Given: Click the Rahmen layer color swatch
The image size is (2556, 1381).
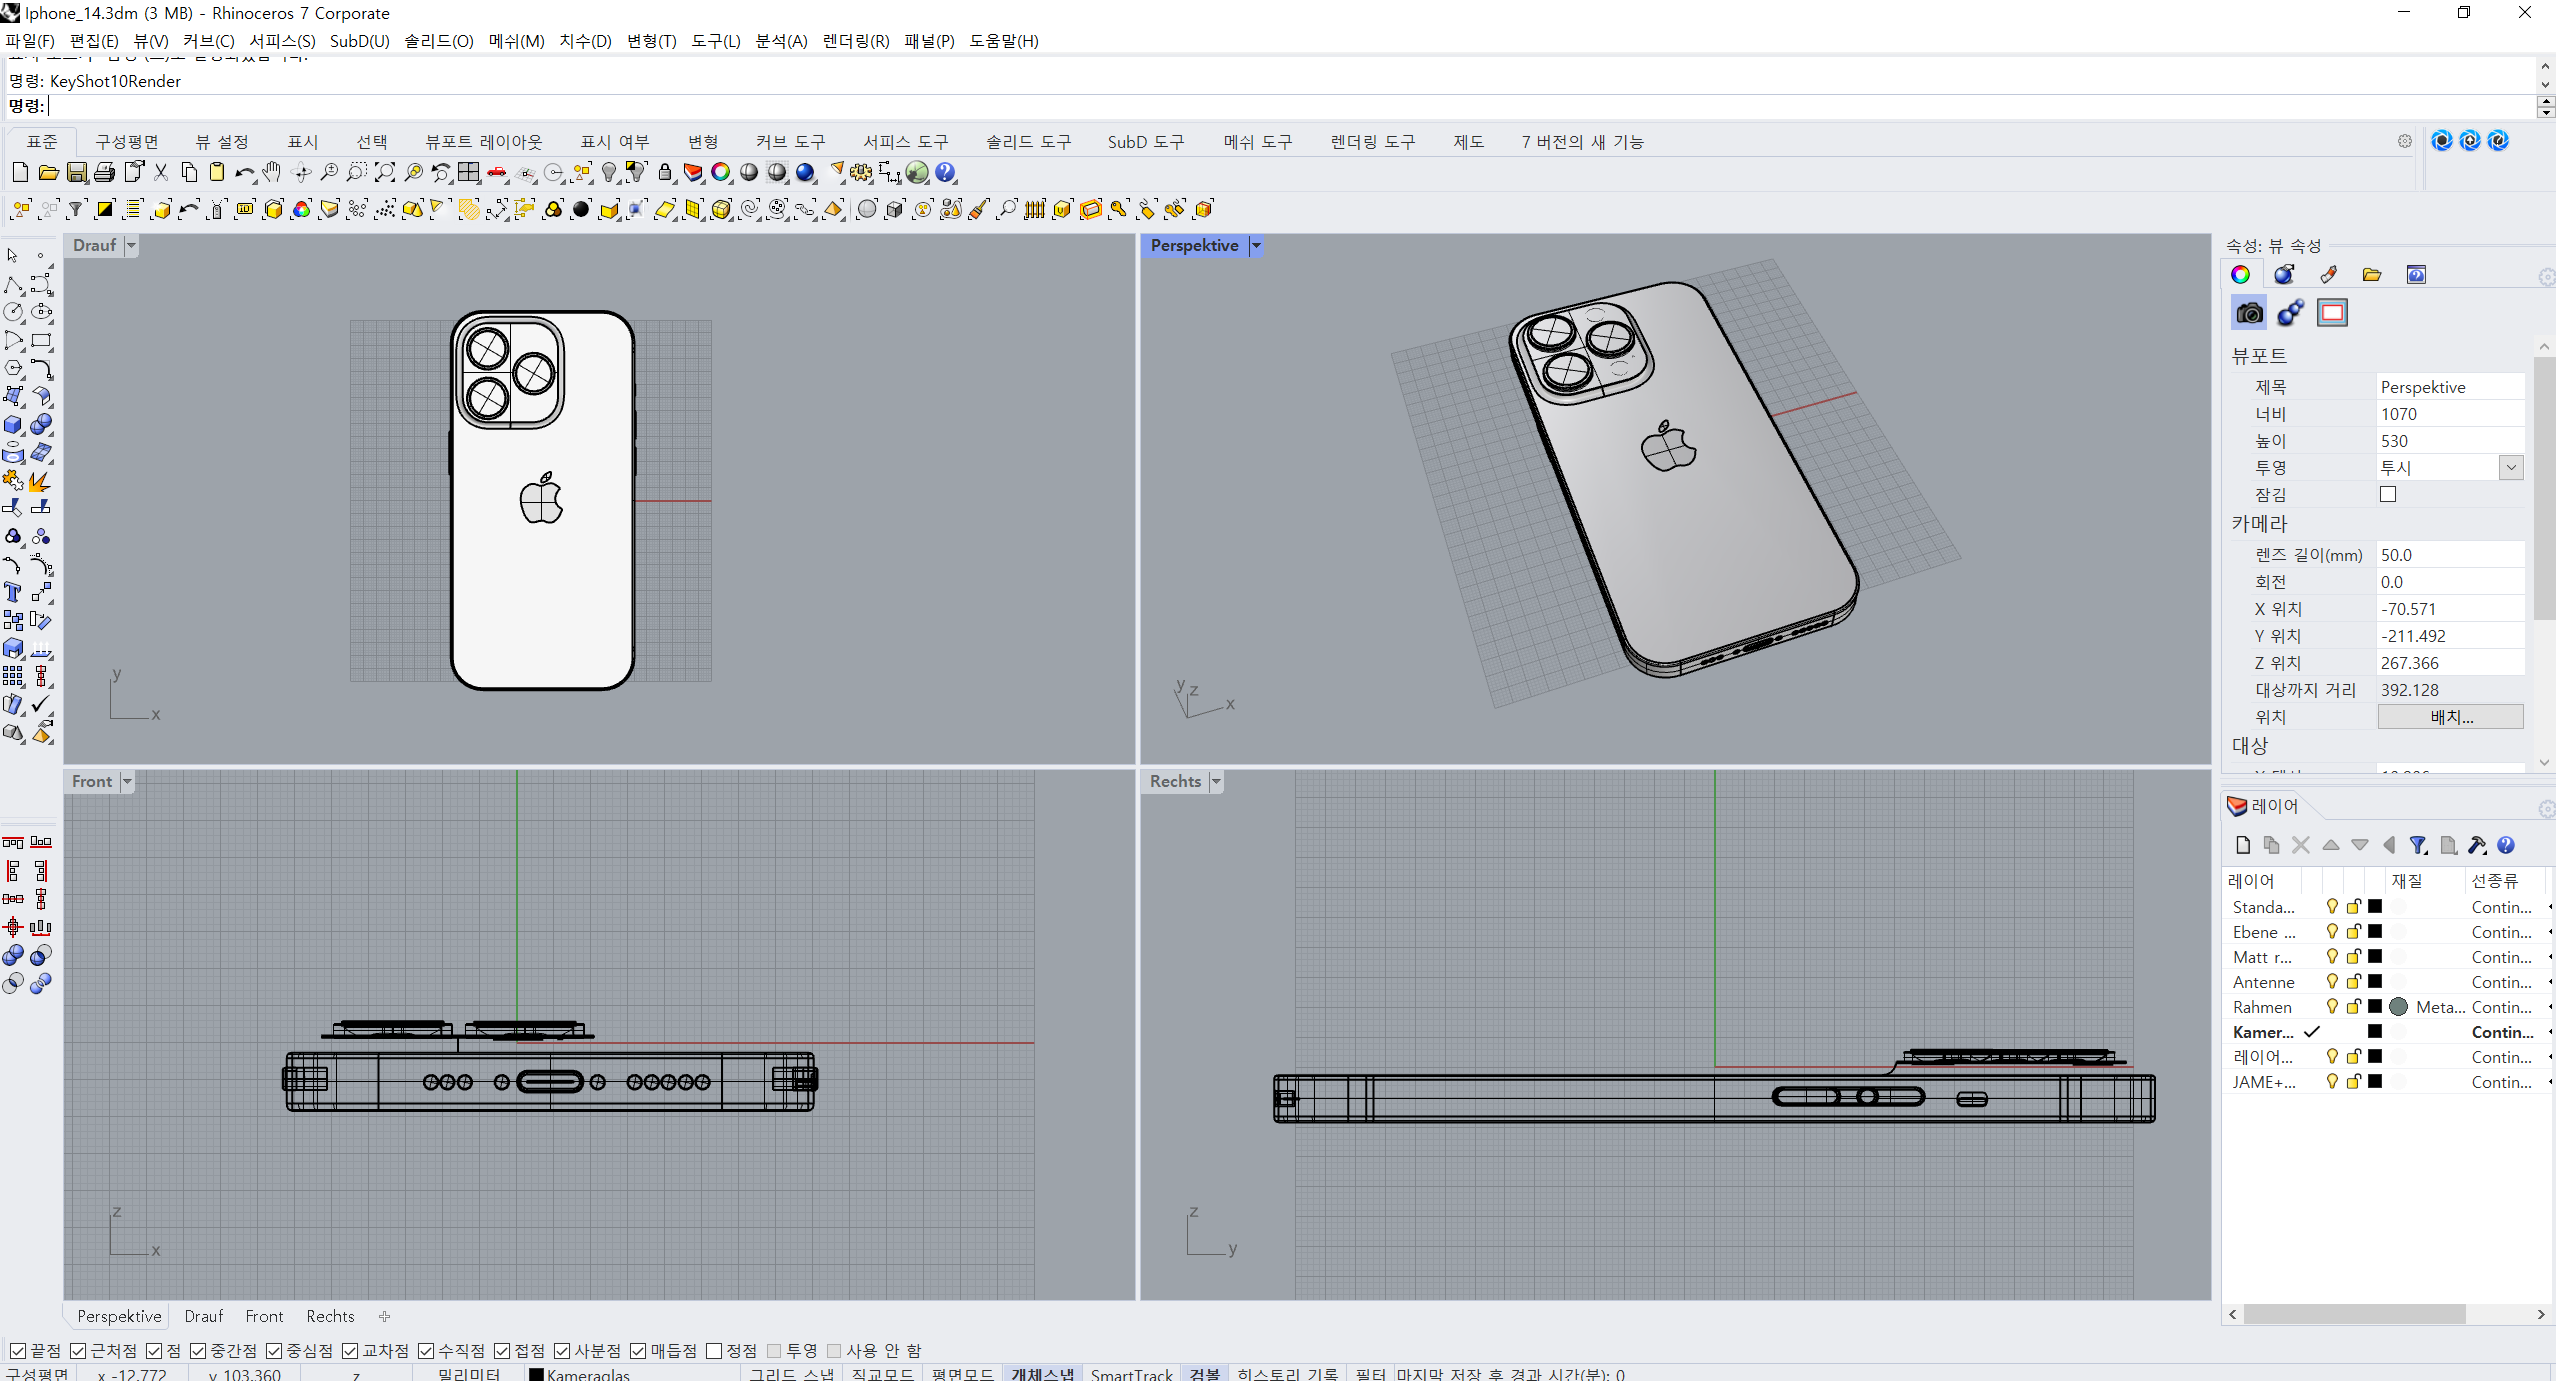Looking at the screenshot, I should point(2375,1006).
